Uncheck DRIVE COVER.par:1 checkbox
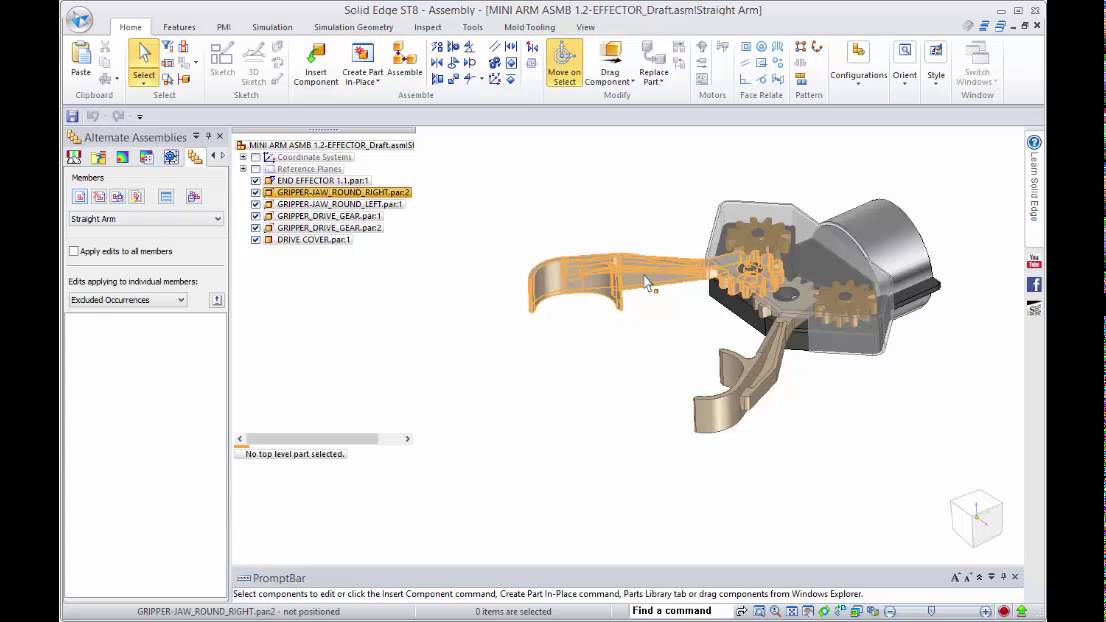This screenshot has width=1106, height=622. [255, 240]
